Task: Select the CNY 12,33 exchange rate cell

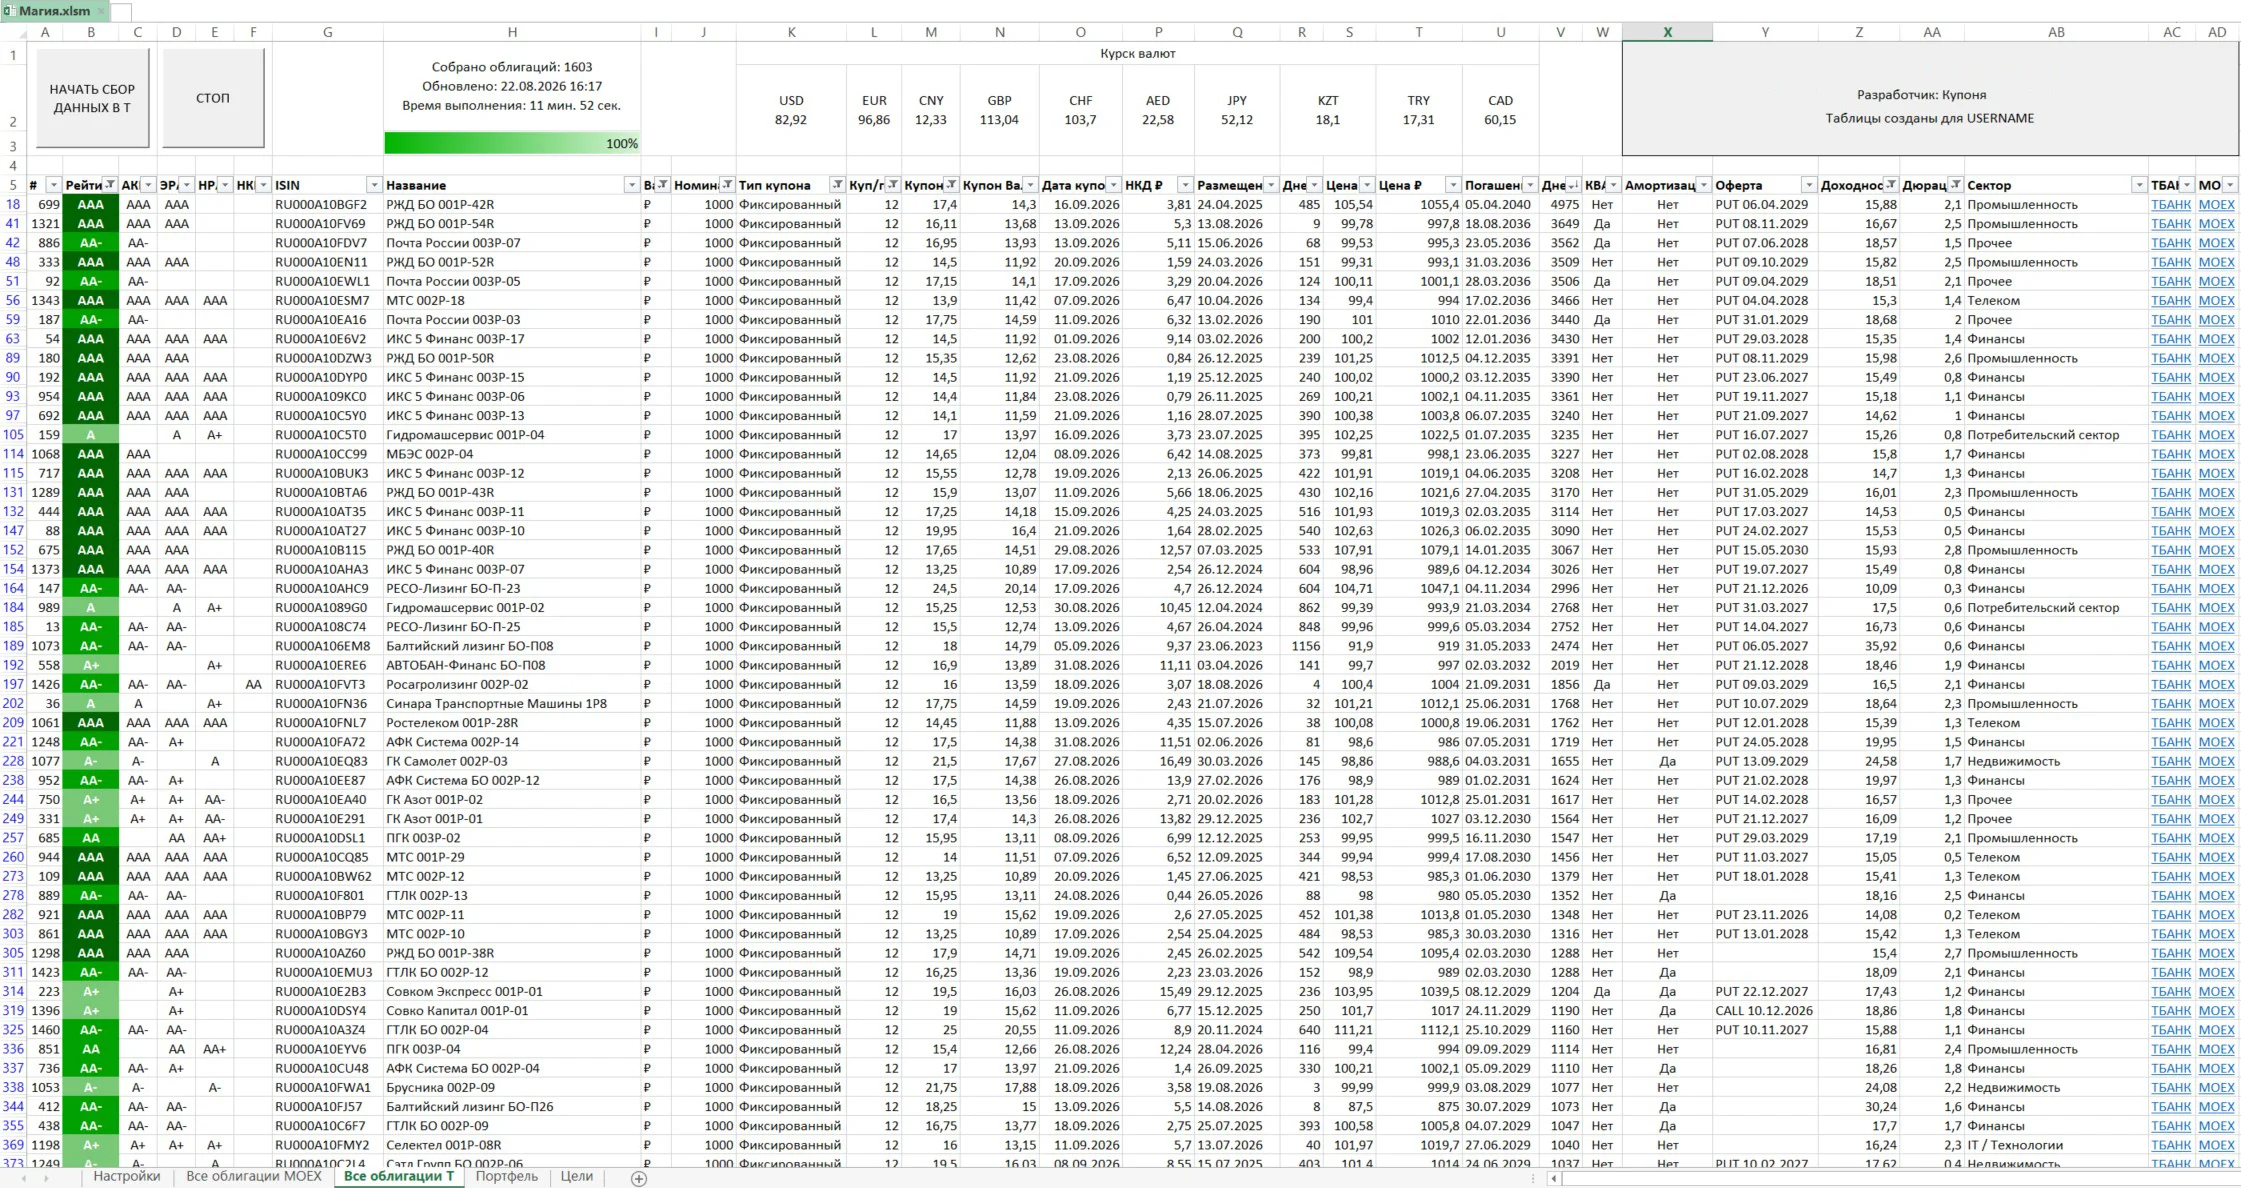Action: click(930, 110)
